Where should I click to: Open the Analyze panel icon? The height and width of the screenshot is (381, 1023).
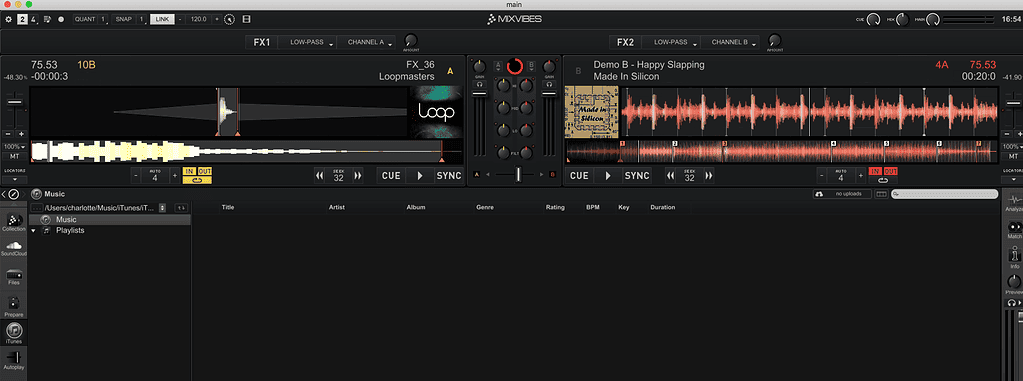[1014, 204]
